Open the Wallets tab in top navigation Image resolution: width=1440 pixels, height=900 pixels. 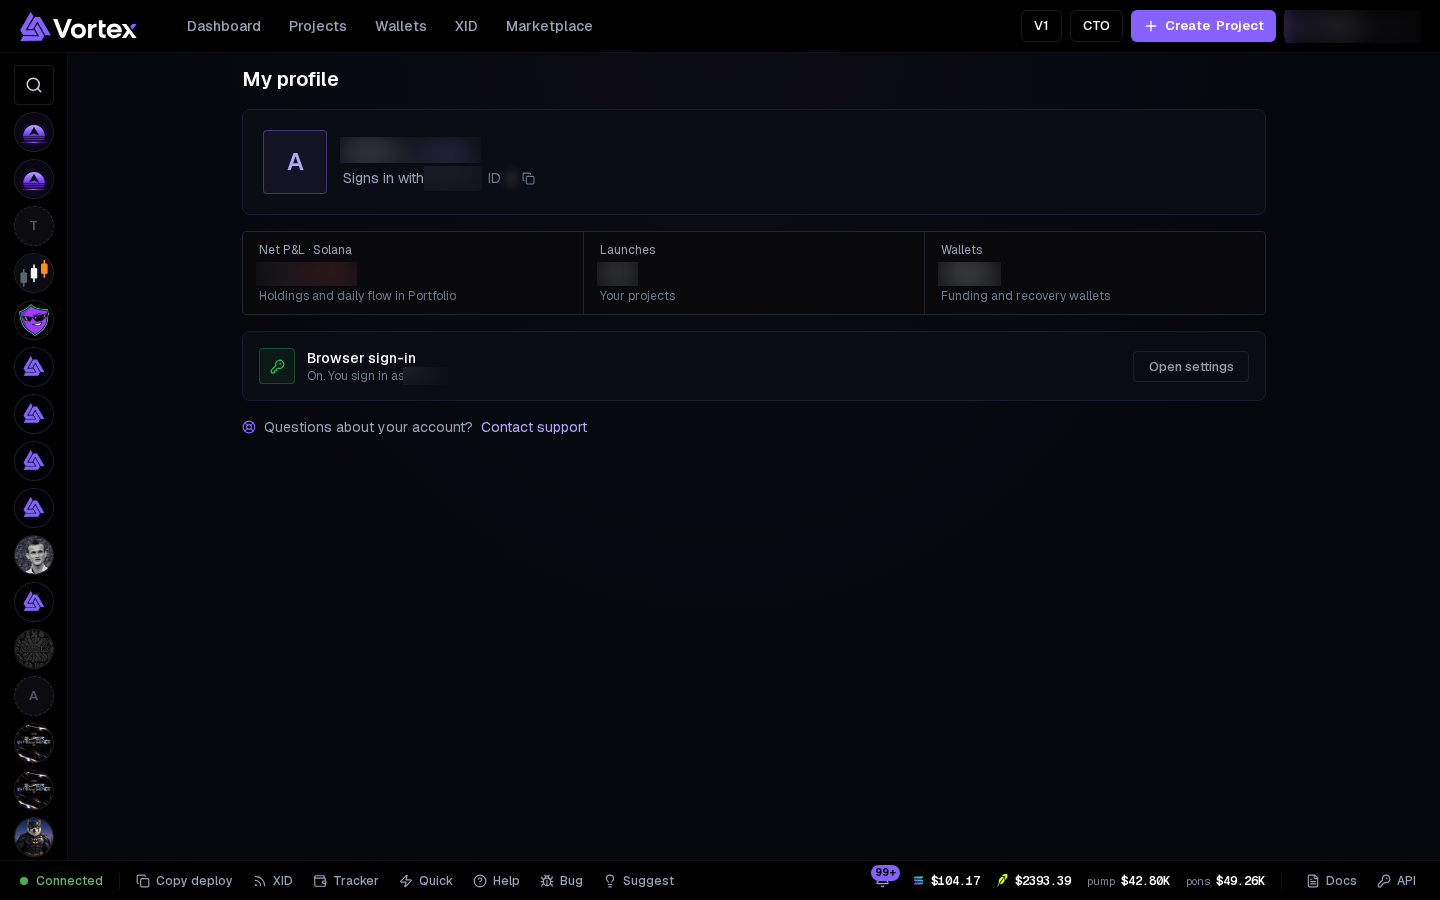pos(401,26)
